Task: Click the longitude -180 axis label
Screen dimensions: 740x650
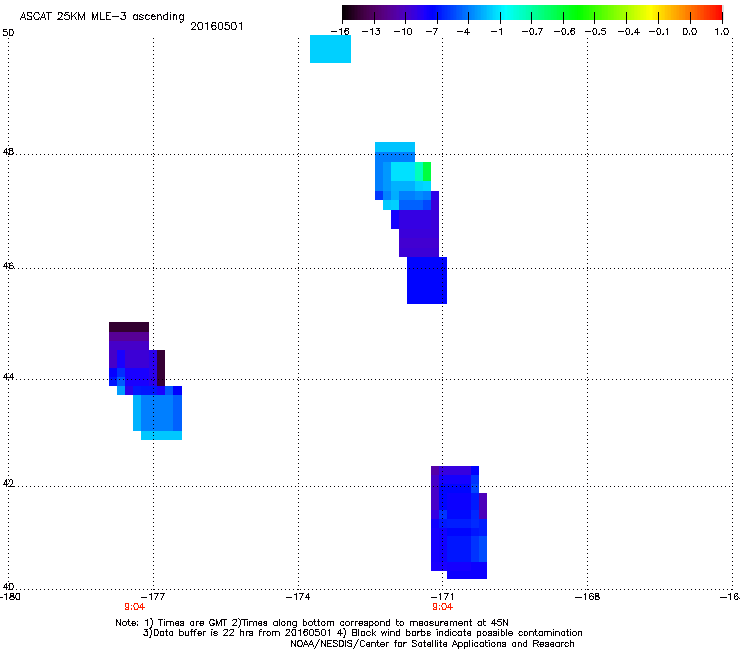Action: tap(10, 597)
